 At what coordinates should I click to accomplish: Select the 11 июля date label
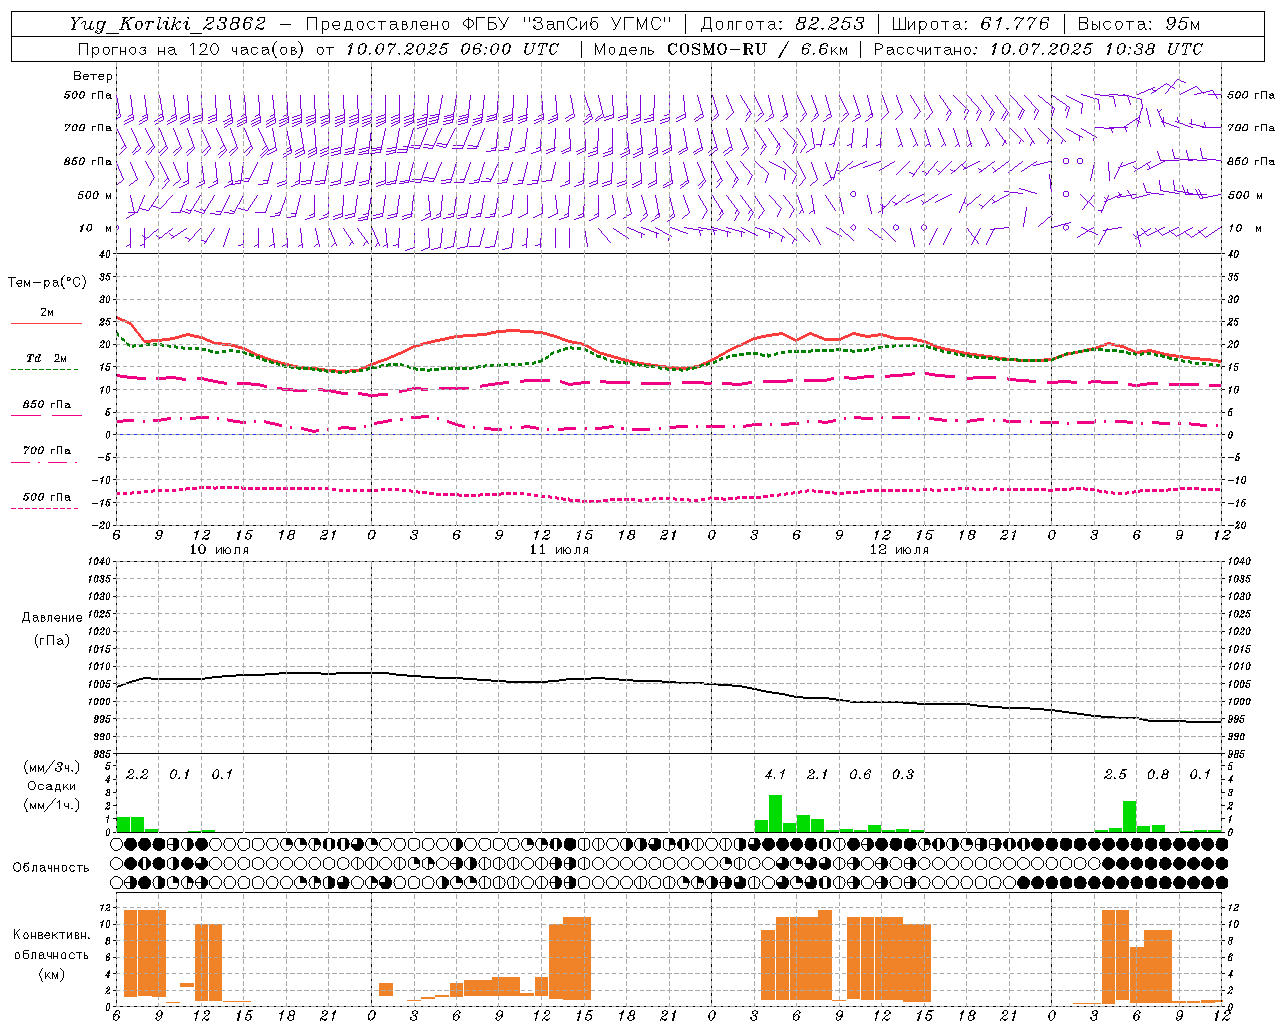point(559,550)
